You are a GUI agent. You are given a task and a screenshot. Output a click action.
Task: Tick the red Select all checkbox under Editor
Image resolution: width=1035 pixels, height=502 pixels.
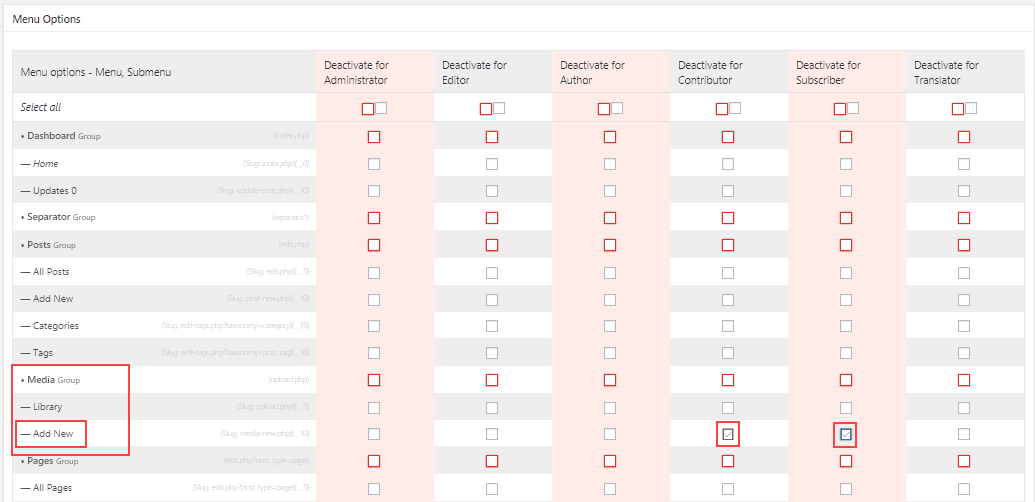(x=486, y=110)
